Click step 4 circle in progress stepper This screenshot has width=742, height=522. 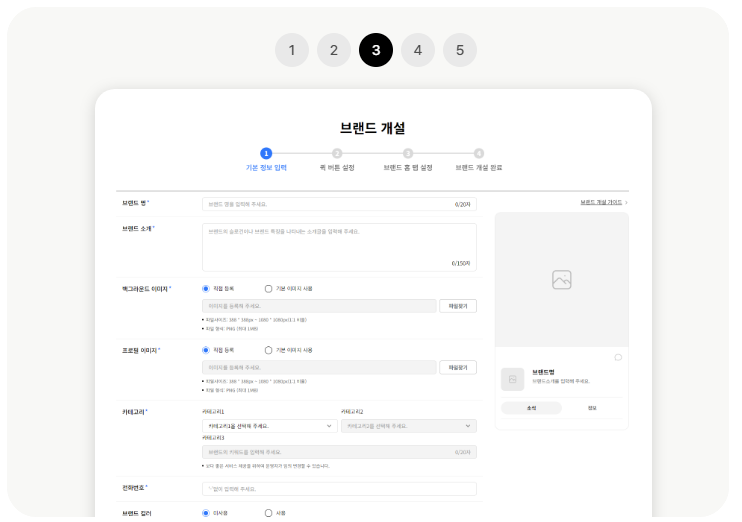(479, 153)
